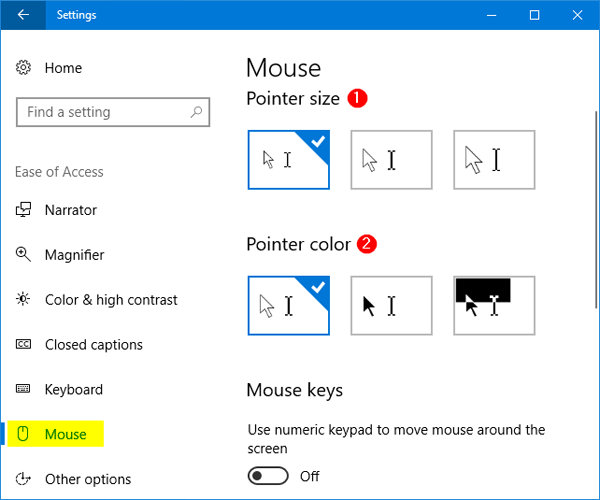Click the Mouse keys heading
600x500 pixels.
[x=295, y=390]
